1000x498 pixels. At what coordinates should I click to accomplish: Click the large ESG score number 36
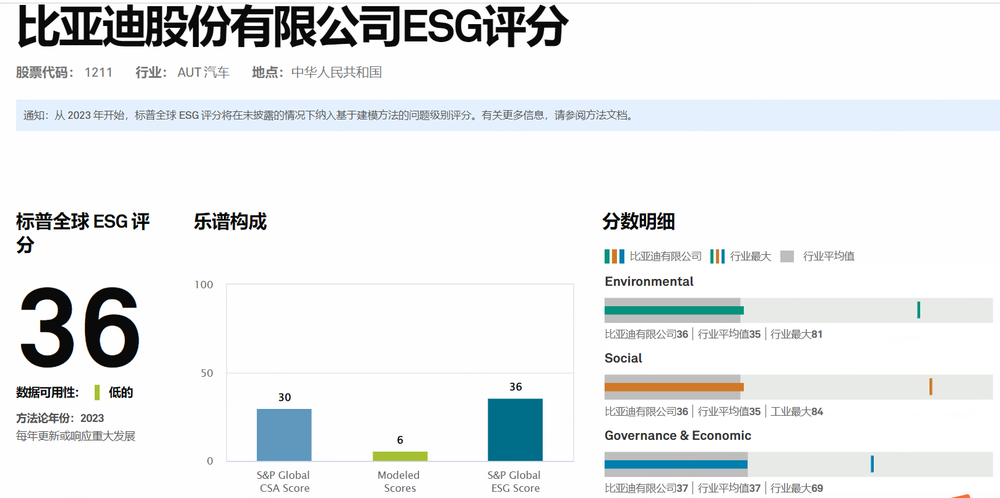point(80,328)
